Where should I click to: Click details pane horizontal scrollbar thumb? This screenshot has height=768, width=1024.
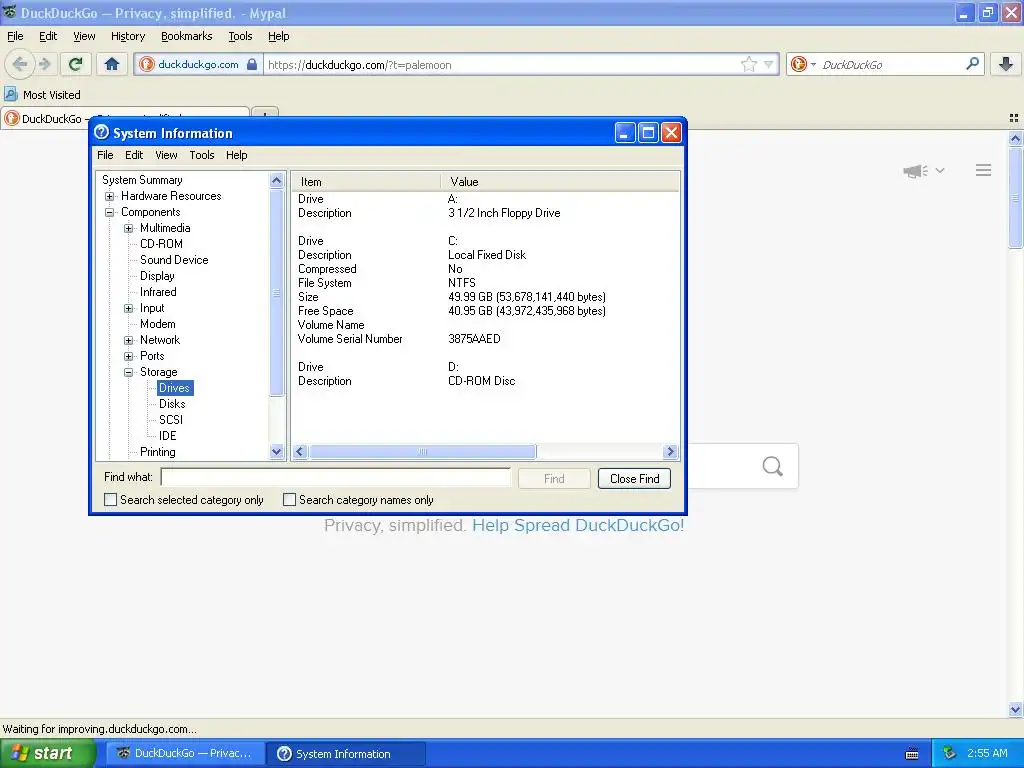(422, 451)
